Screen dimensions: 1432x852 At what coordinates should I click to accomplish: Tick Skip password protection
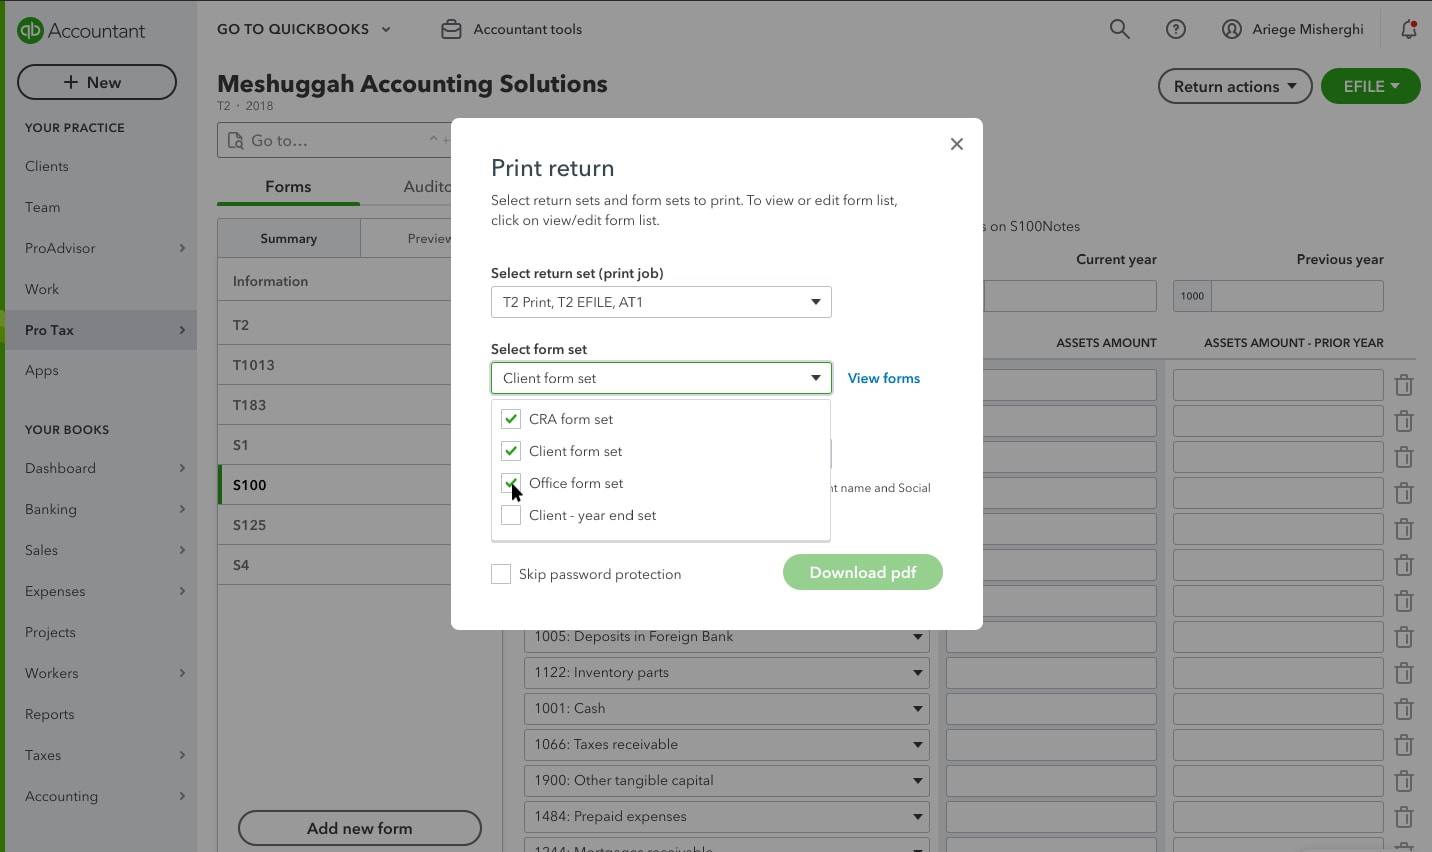[501, 574]
